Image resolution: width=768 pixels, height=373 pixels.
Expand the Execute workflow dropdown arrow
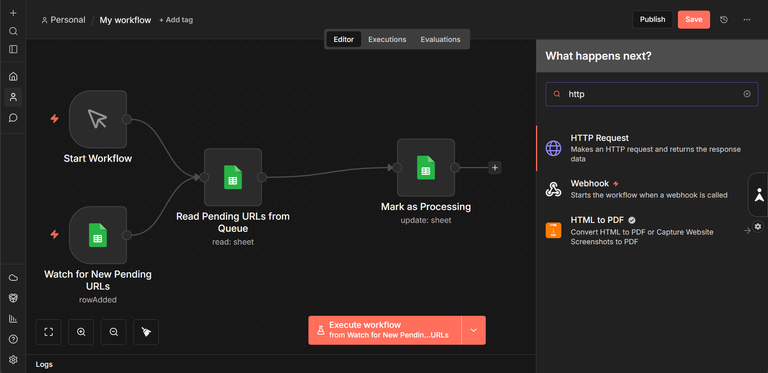pos(474,330)
